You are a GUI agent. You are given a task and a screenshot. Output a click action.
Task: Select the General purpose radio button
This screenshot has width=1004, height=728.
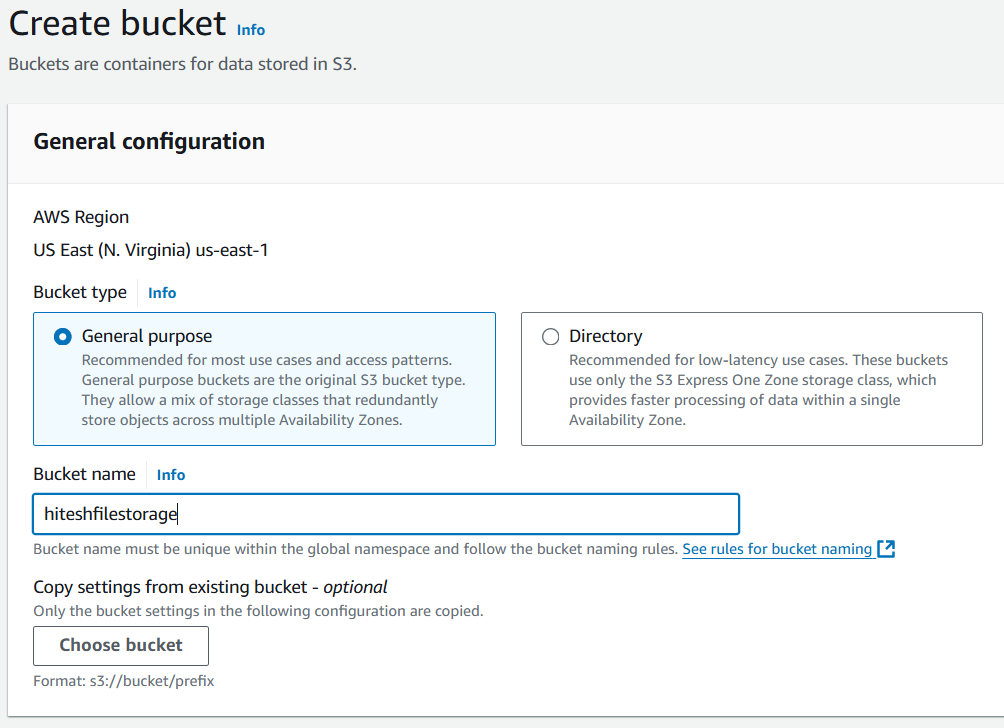(x=63, y=337)
